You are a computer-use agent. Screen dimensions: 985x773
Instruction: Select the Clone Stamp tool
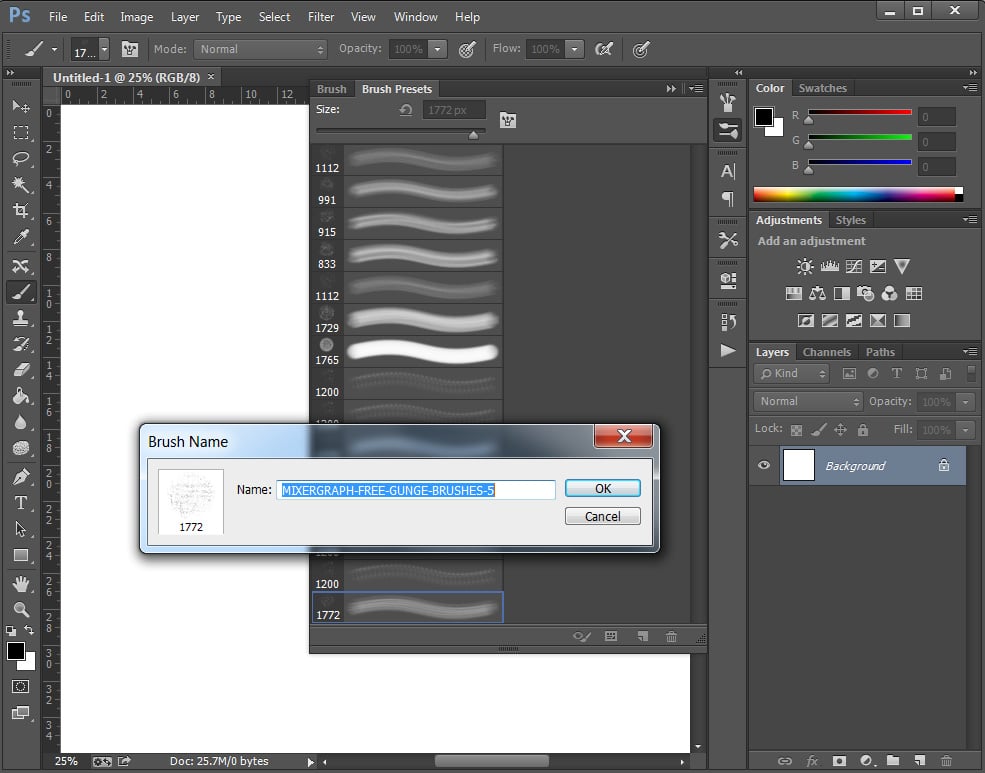pyautogui.click(x=21, y=318)
